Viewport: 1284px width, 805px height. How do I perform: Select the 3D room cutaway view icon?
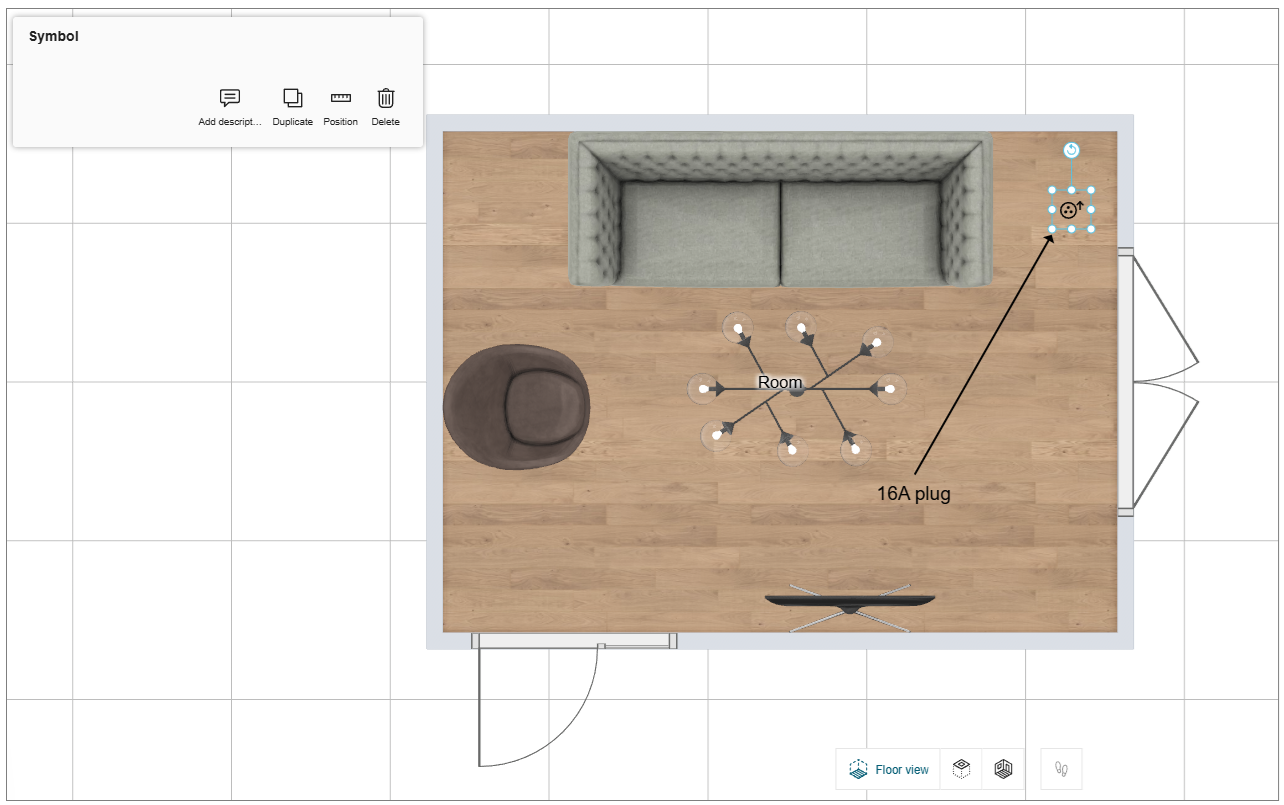pos(1003,769)
